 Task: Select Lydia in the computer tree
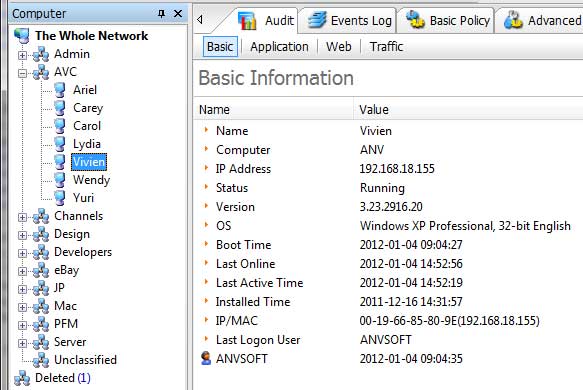tap(87, 144)
